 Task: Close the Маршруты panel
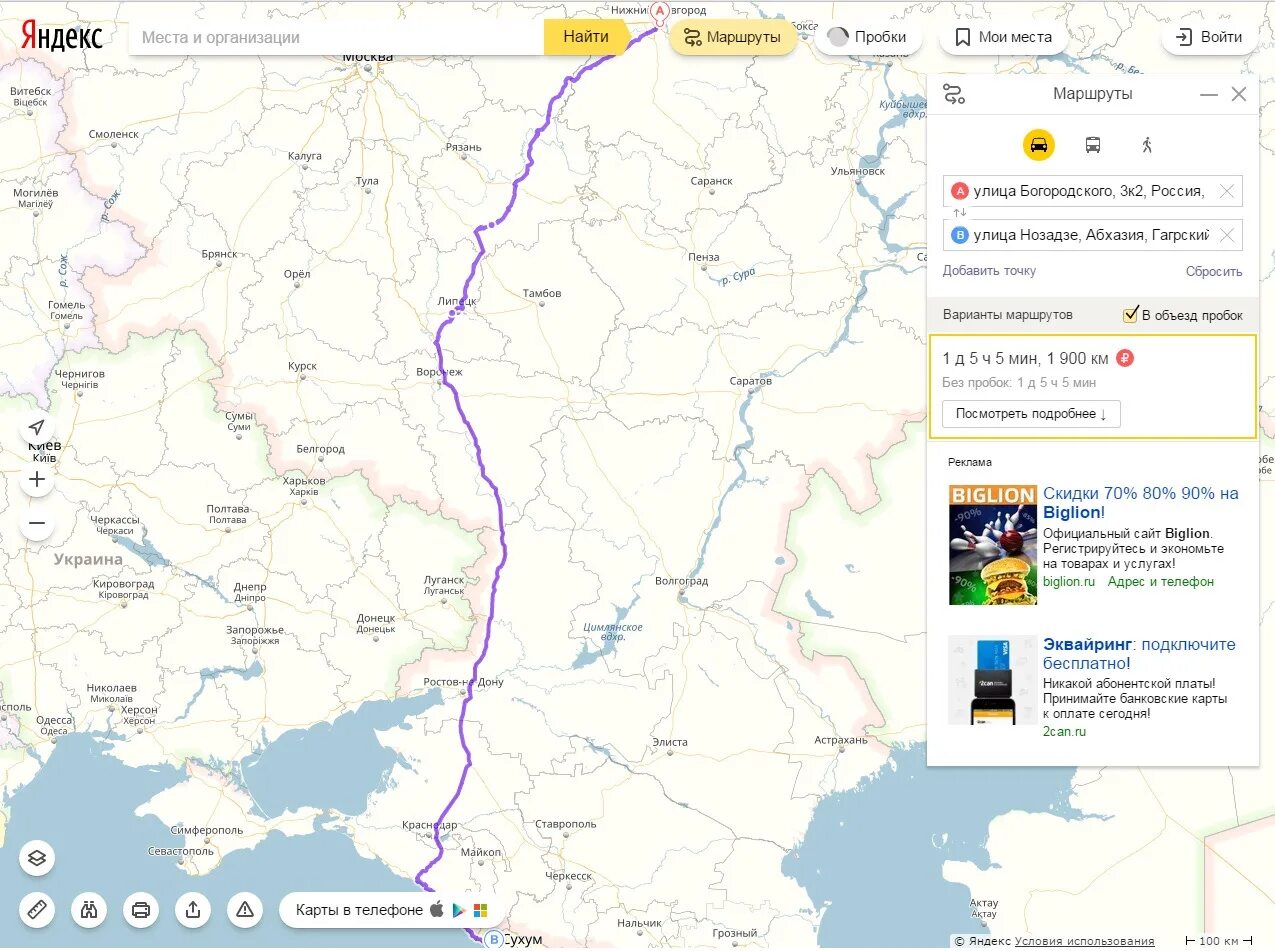tap(1239, 94)
